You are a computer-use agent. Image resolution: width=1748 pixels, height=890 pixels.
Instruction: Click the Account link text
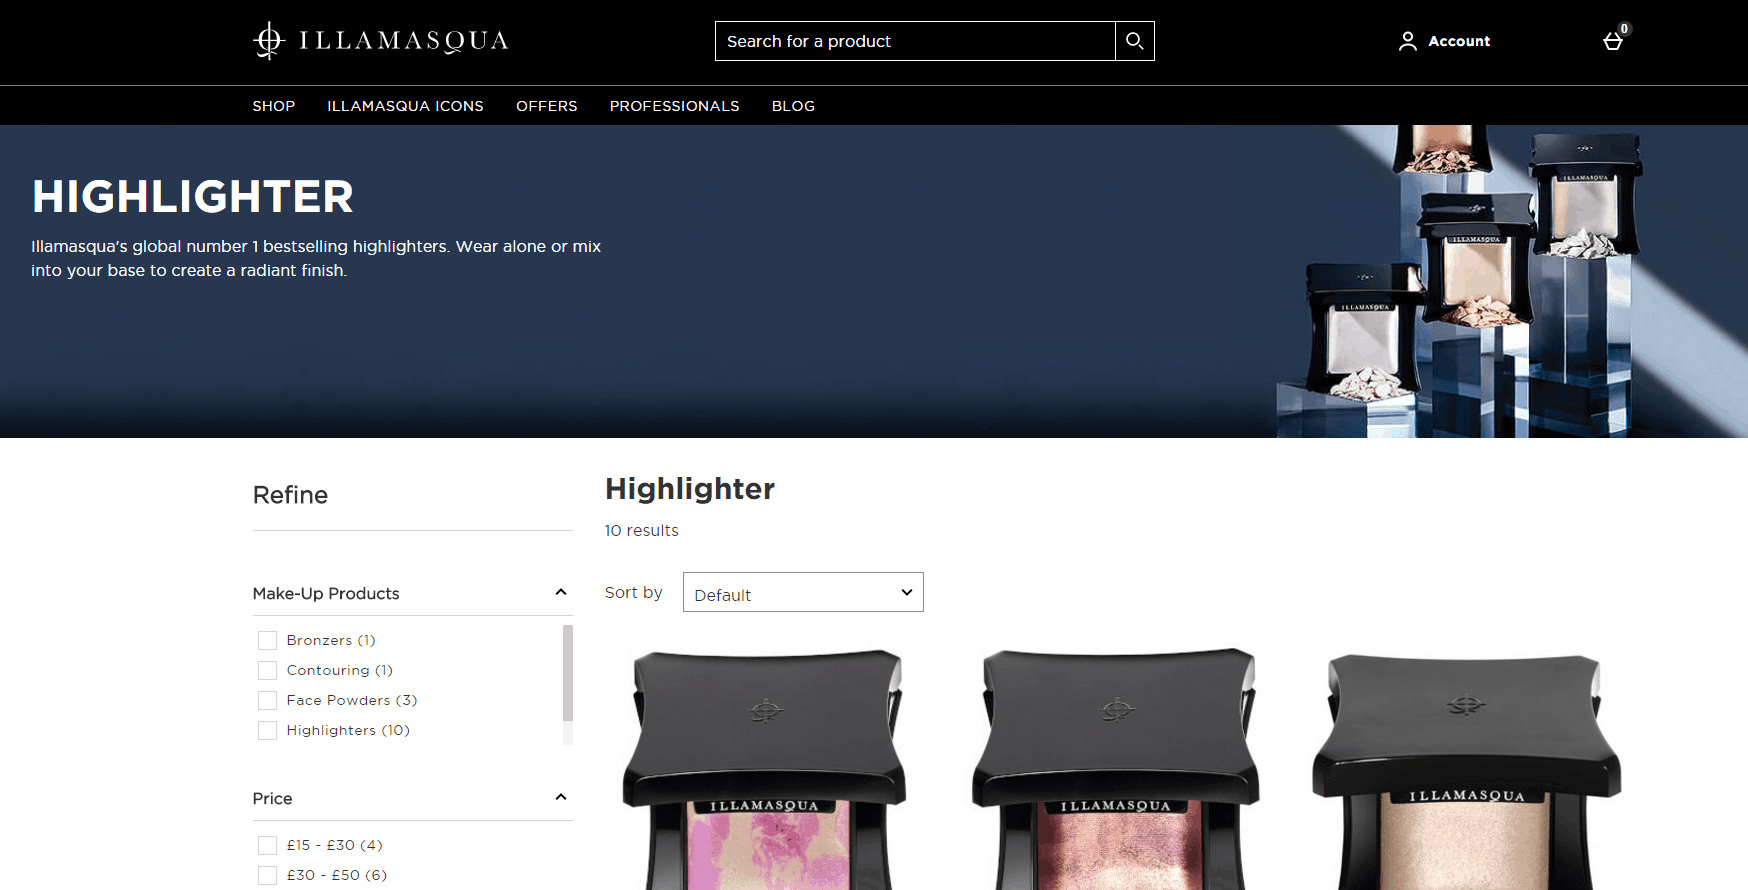click(1459, 41)
